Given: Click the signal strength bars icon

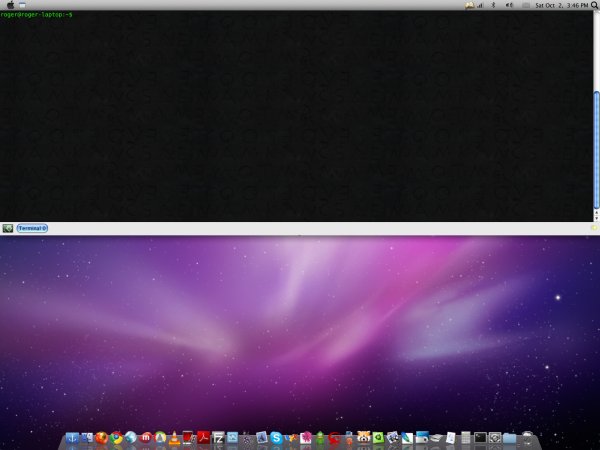Looking at the screenshot, I should 480,5.
